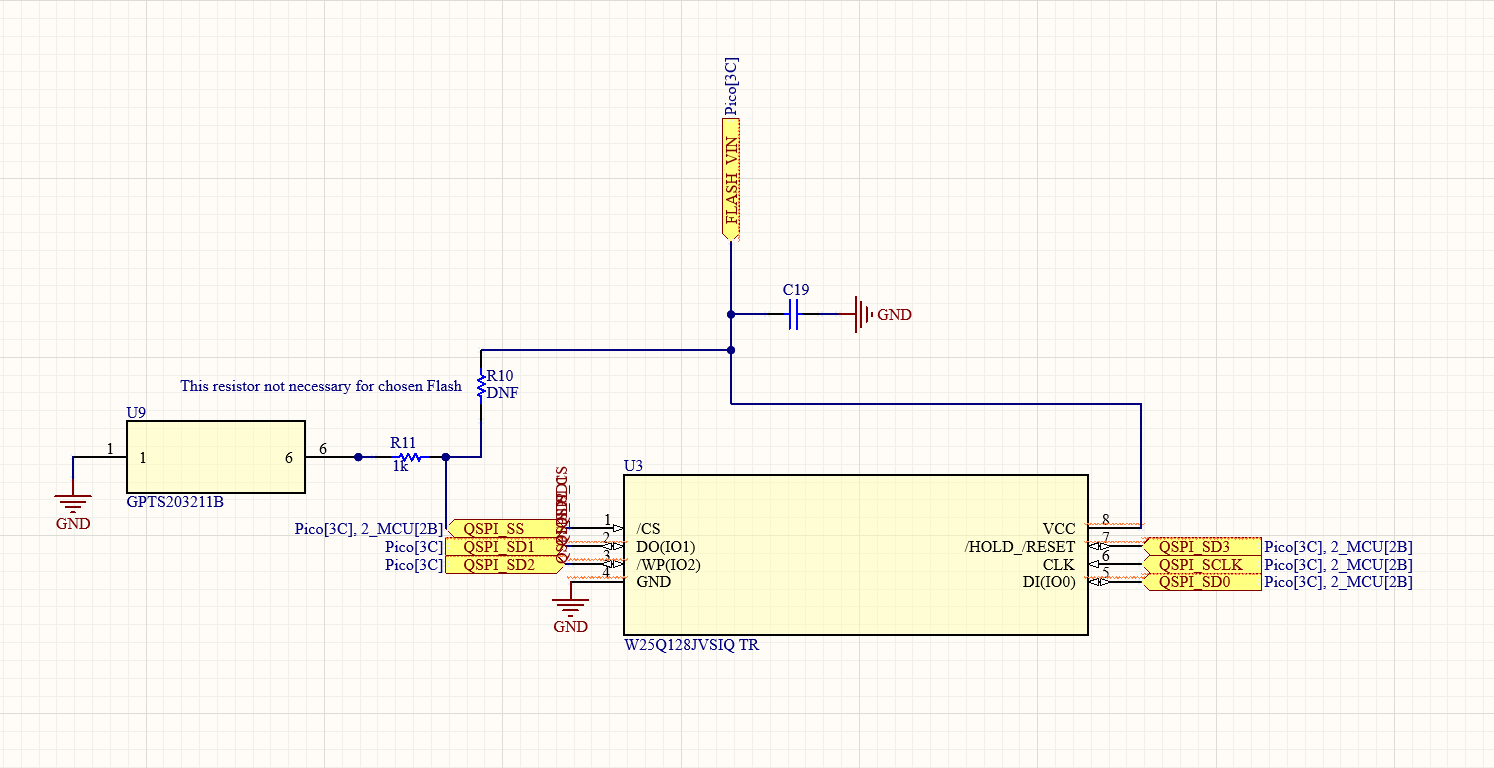
Task: Select the U9 component body
Action: click(216, 457)
